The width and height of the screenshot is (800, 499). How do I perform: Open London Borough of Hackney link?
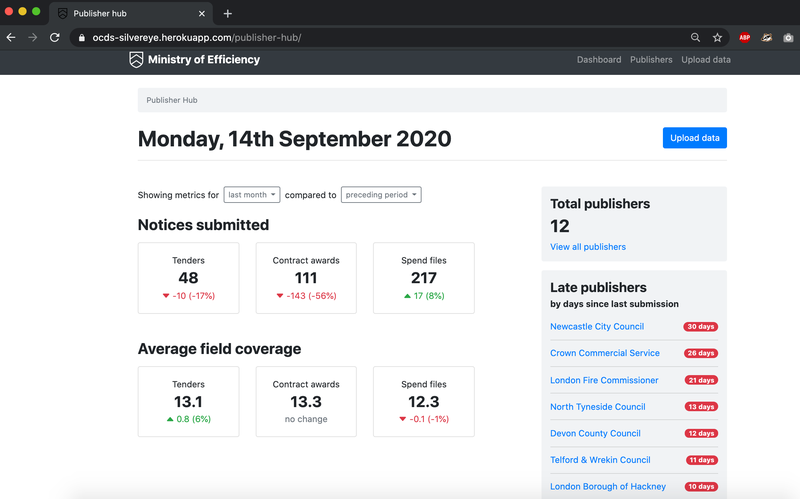(x=608, y=487)
